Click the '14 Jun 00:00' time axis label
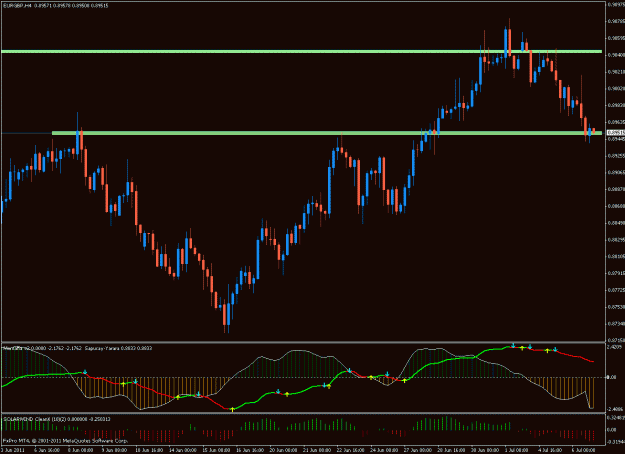 coord(182,450)
